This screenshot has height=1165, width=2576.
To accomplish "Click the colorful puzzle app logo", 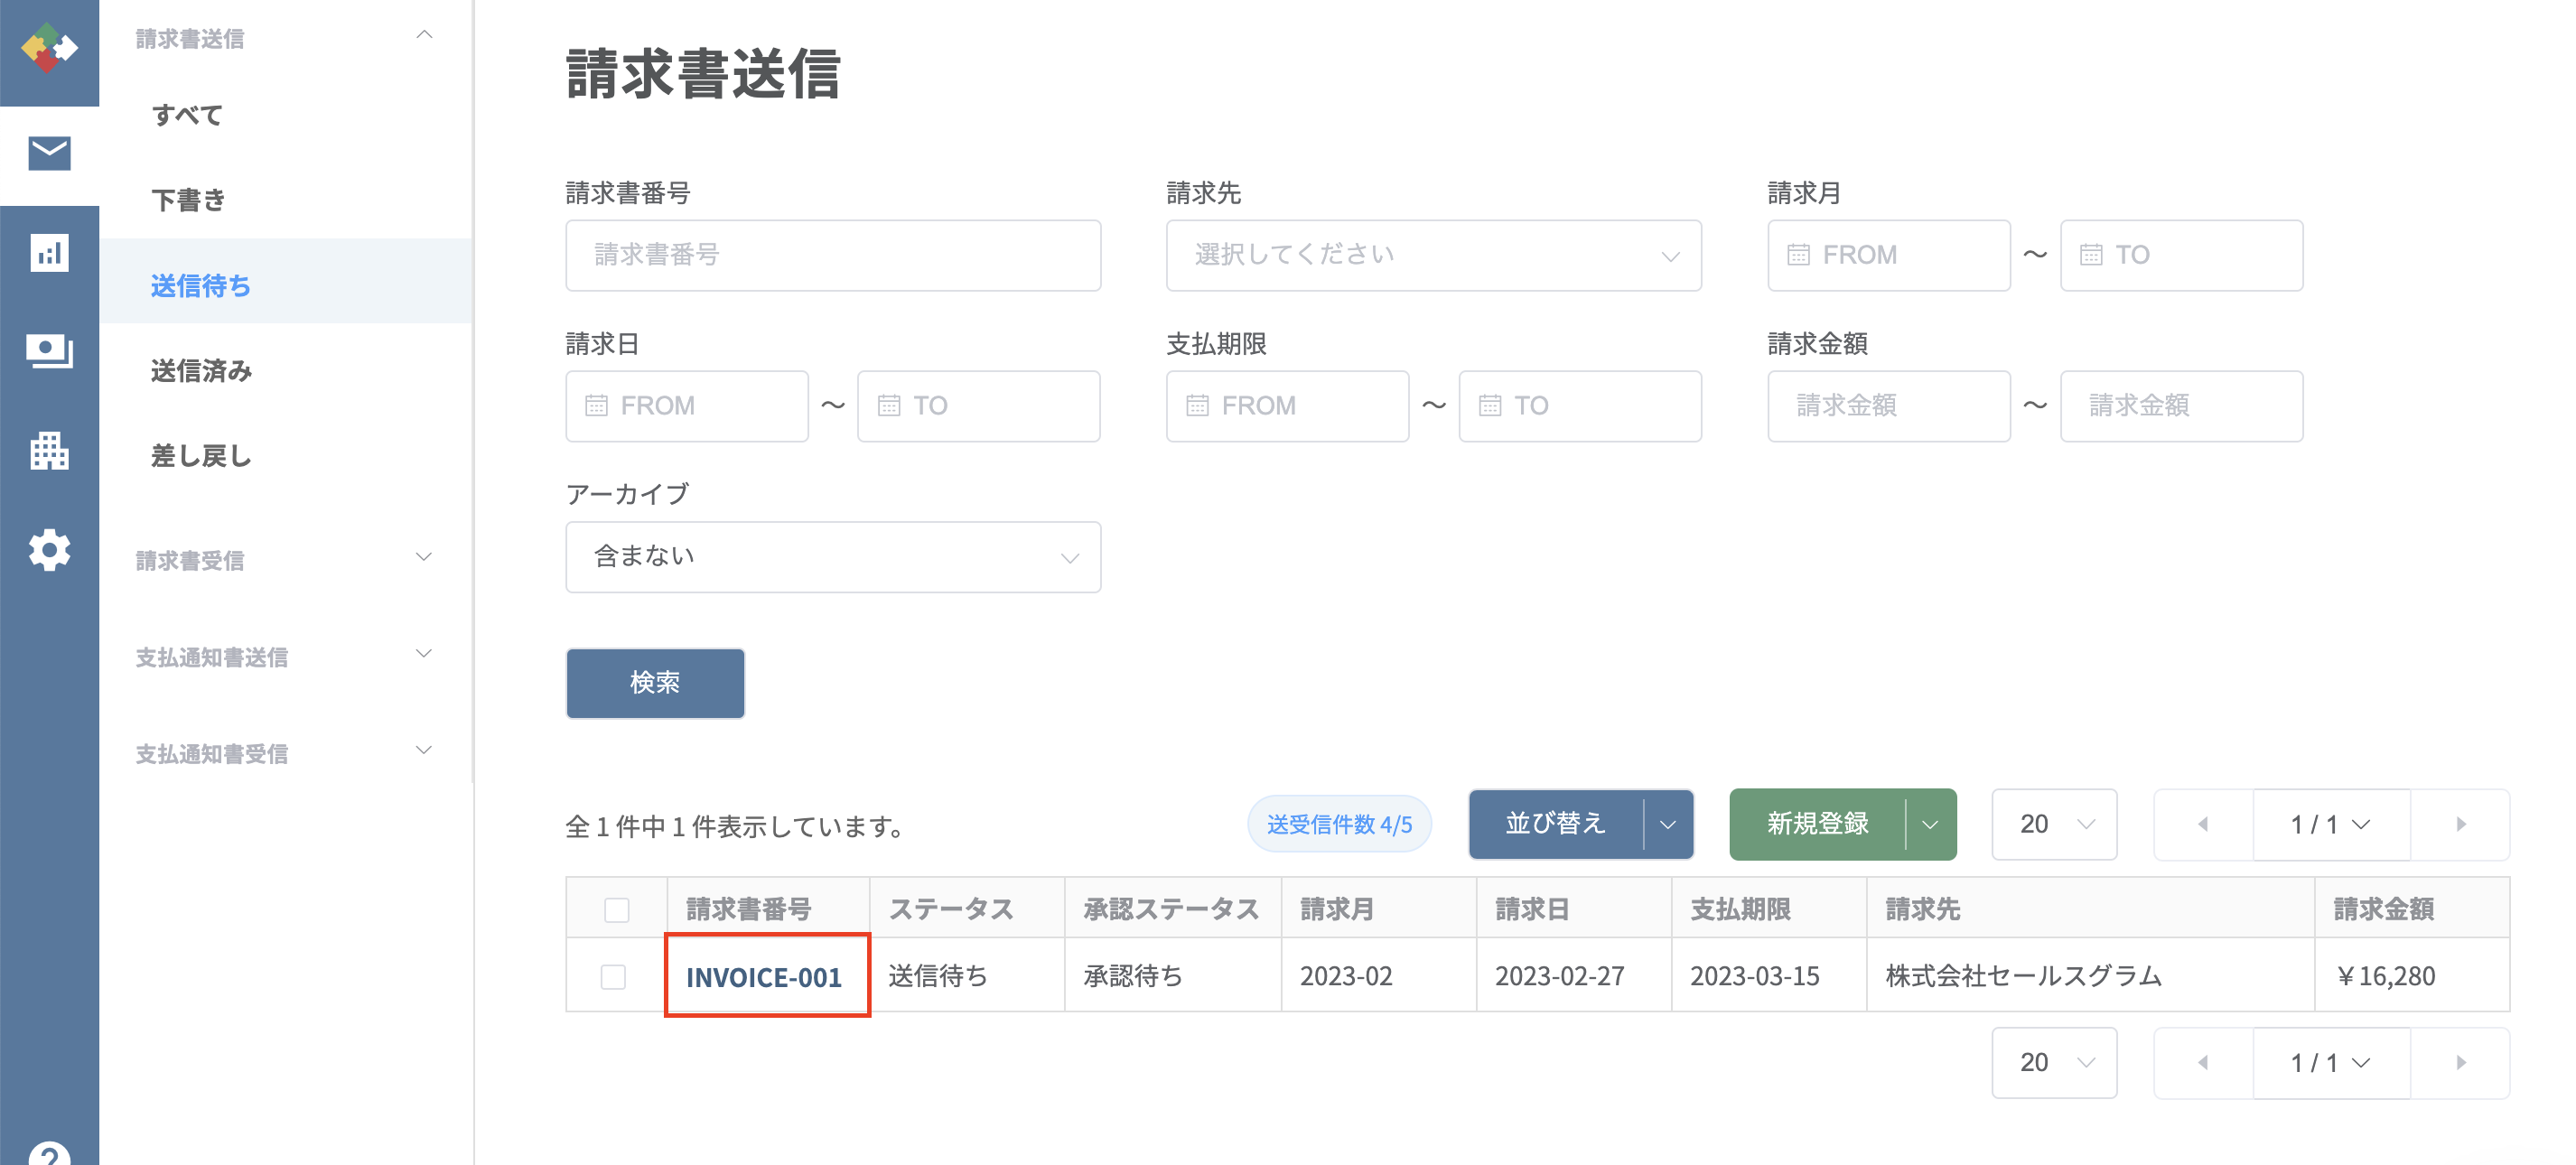I will 49,47.
